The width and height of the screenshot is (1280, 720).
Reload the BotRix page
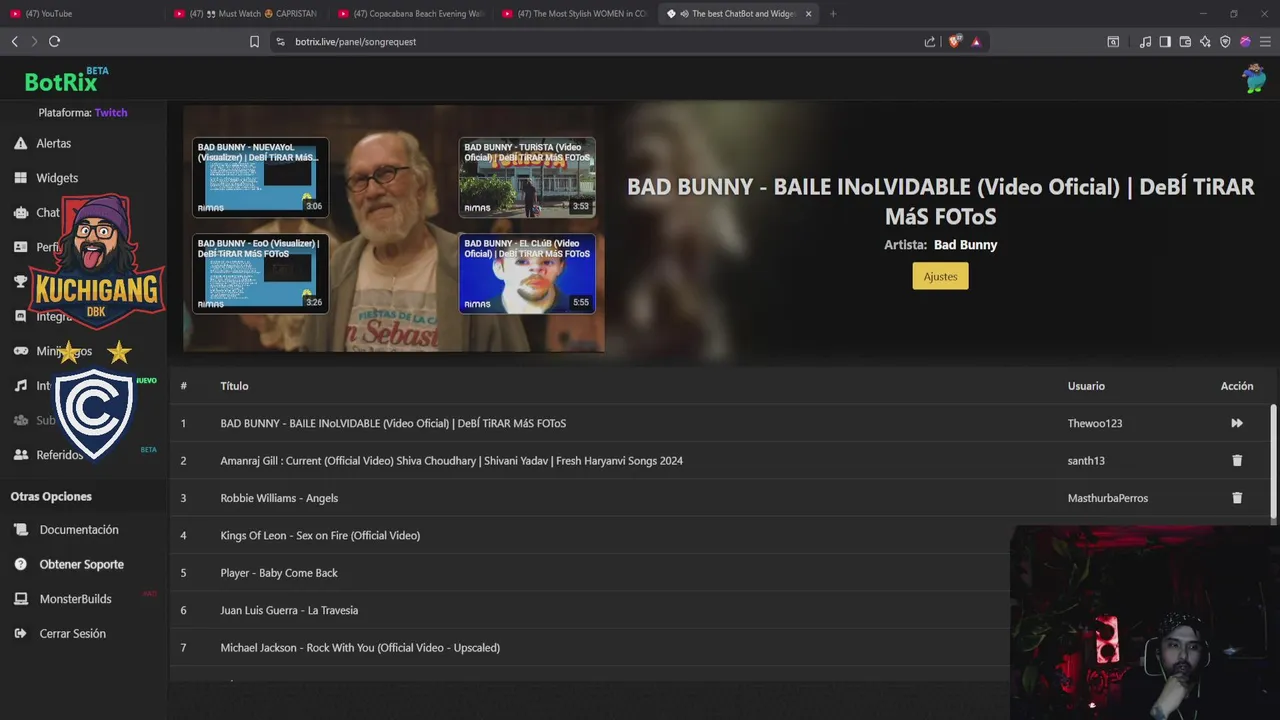[54, 41]
